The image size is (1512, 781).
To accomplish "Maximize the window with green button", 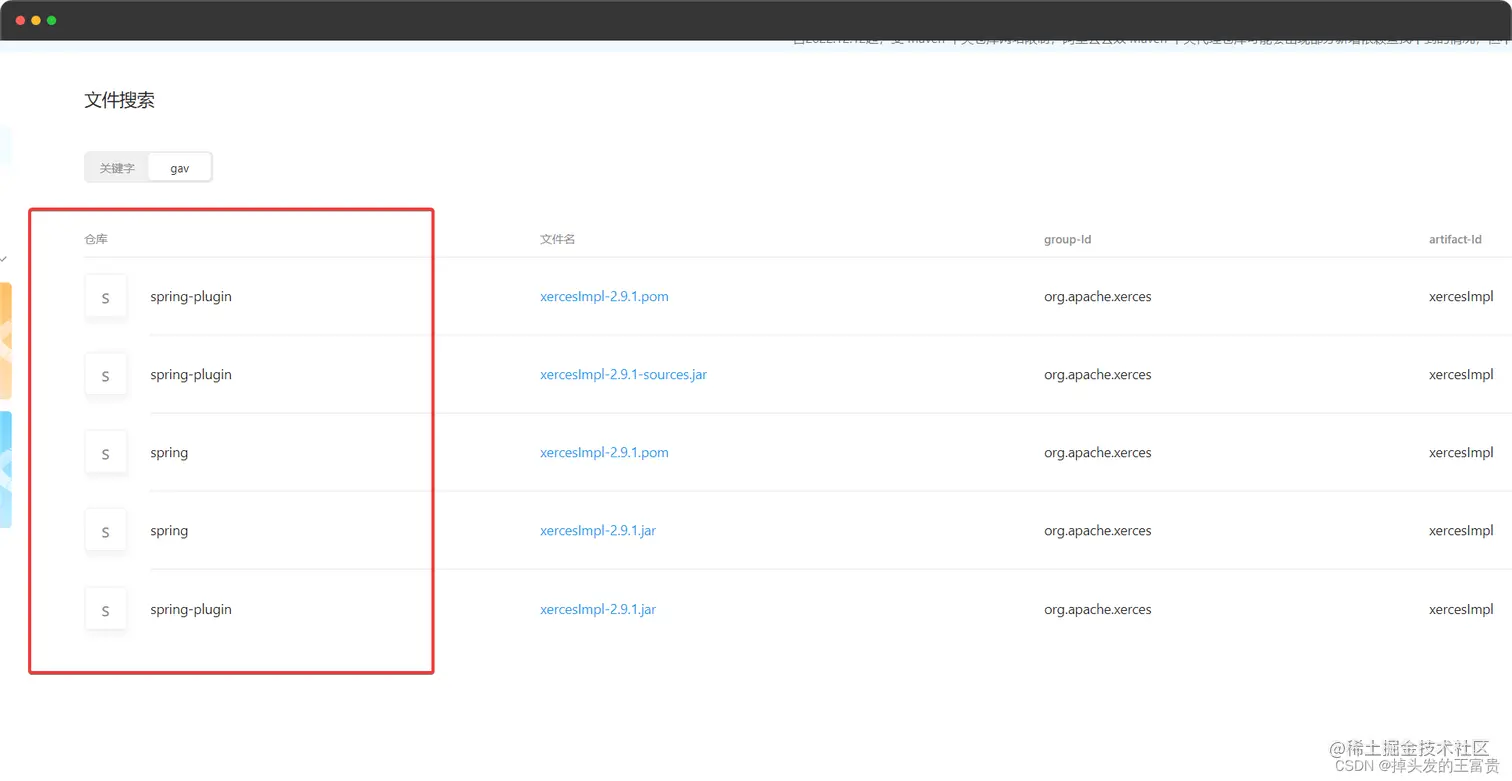I will 52,20.
